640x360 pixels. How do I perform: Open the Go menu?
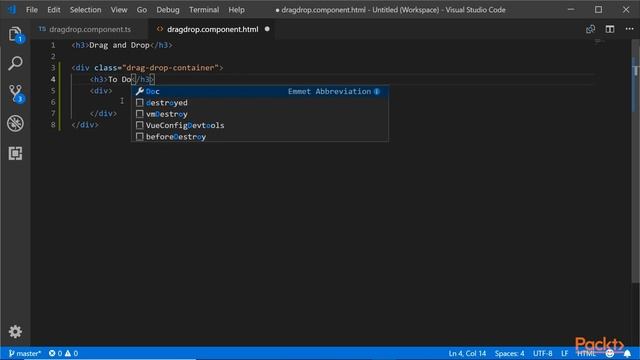(142, 10)
